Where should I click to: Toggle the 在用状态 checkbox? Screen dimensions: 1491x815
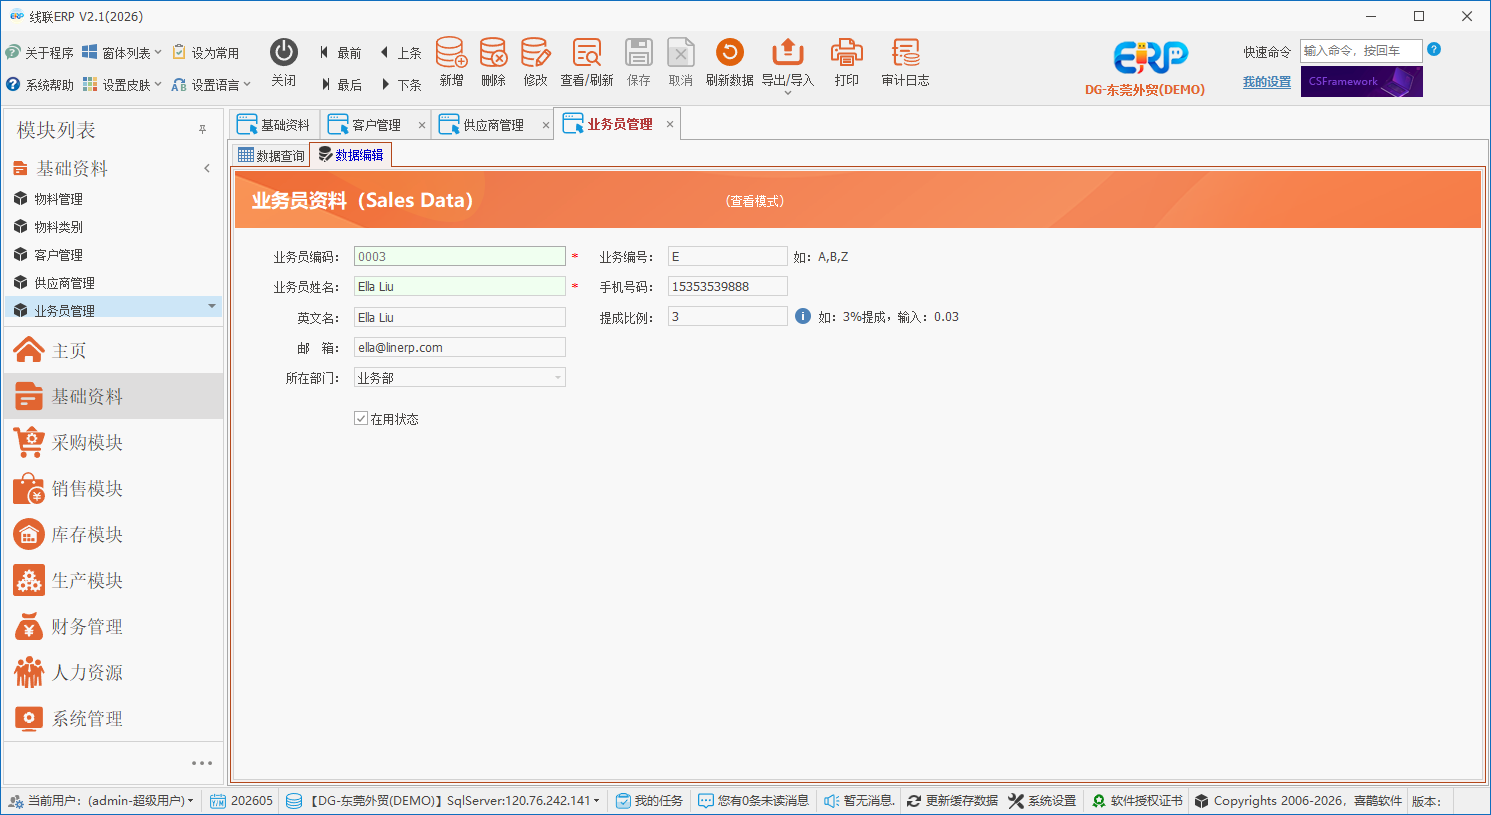pos(361,418)
